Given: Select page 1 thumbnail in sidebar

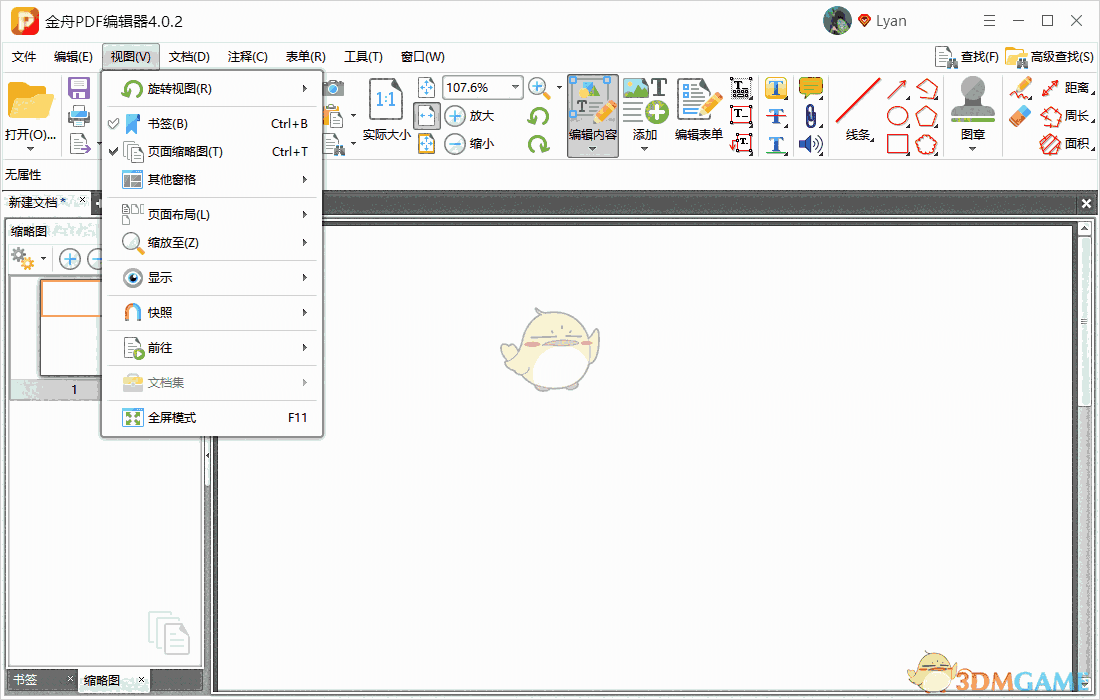Looking at the screenshot, I should click(72, 328).
